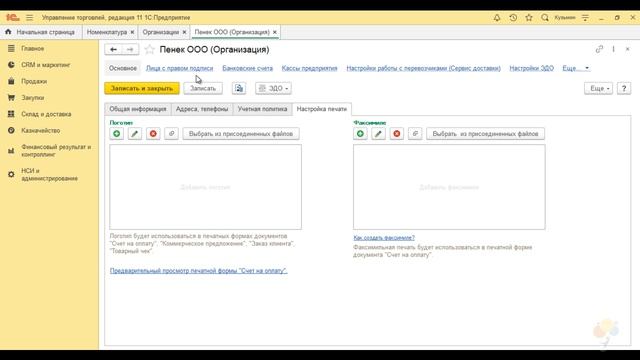Open notifications bell icon
This screenshot has width=640, height=360.
coord(497,18)
